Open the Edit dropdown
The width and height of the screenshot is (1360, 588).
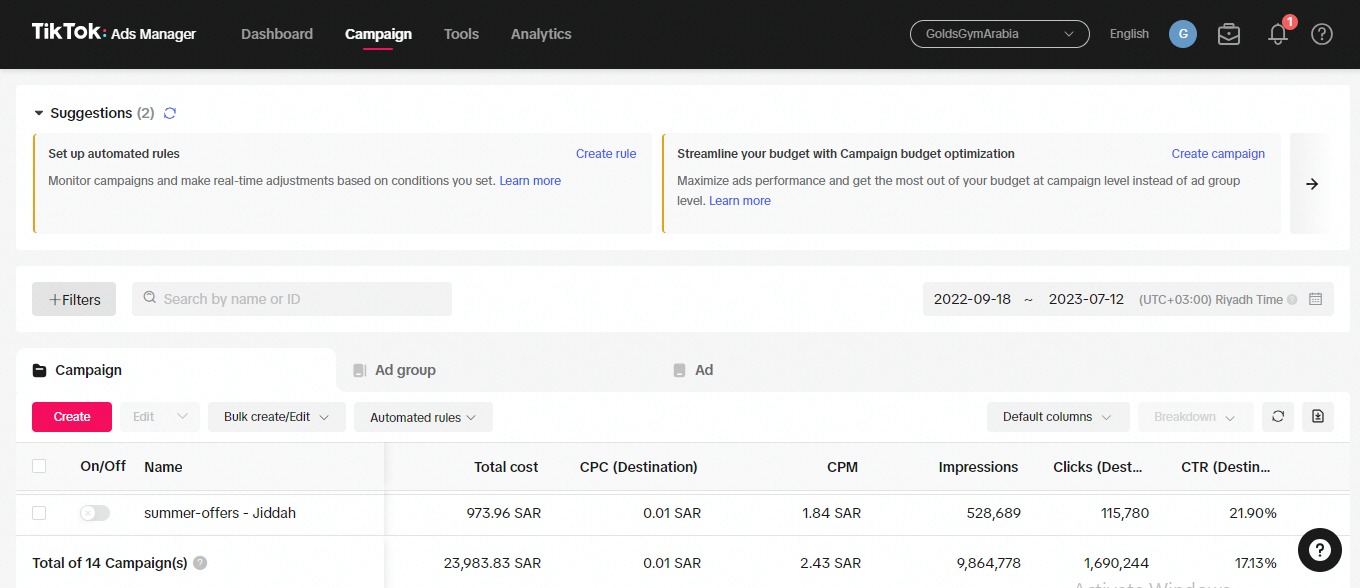click(160, 417)
